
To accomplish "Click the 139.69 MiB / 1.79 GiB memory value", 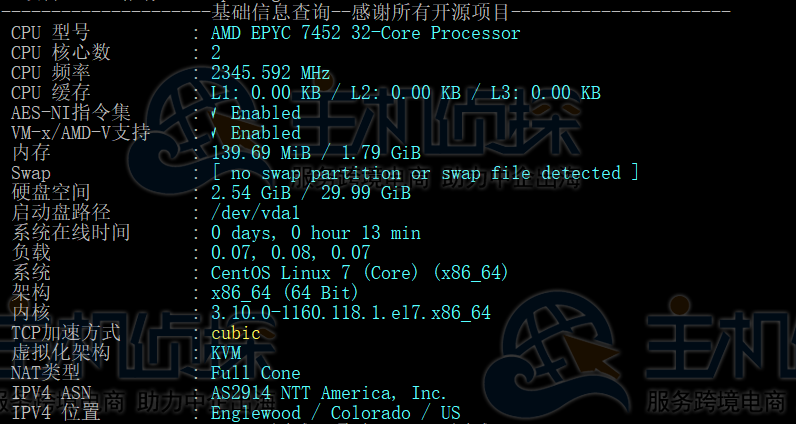I will [x=315, y=153].
